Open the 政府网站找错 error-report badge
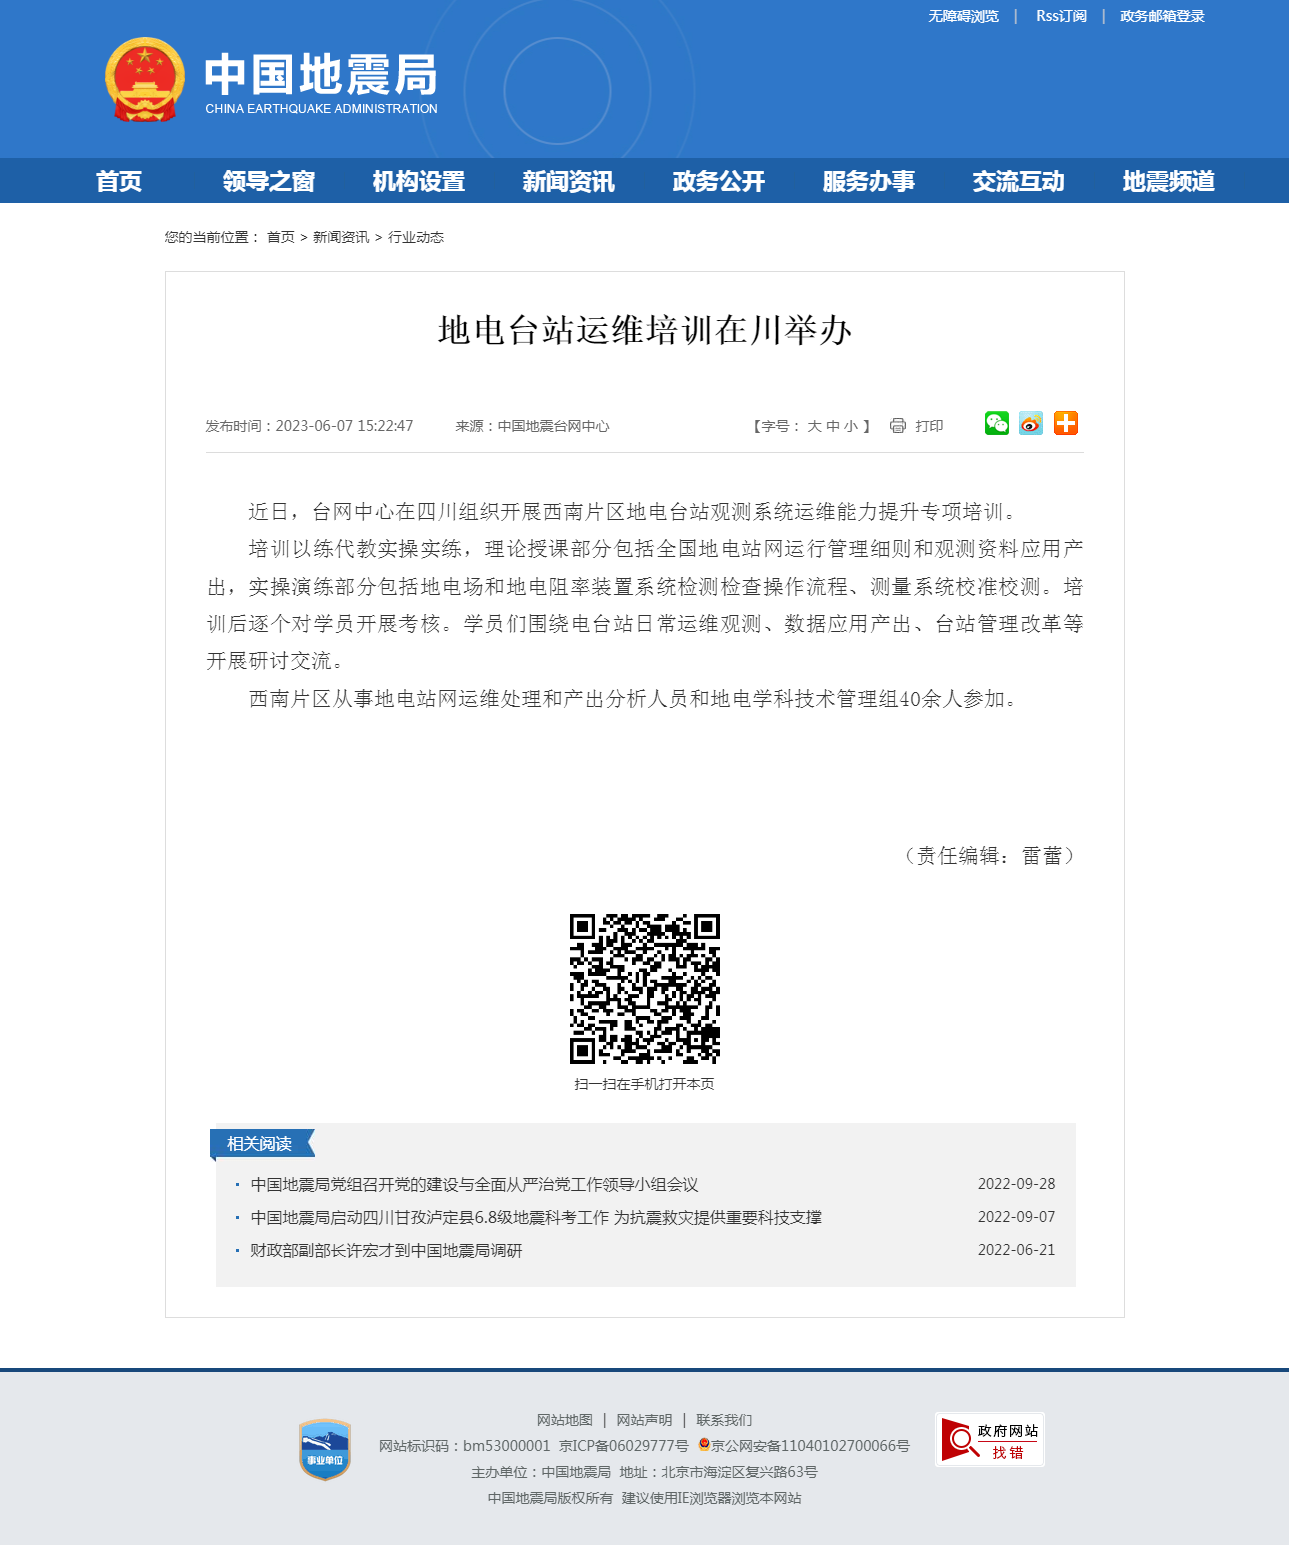The height and width of the screenshot is (1545, 1289). [990, 1440]
